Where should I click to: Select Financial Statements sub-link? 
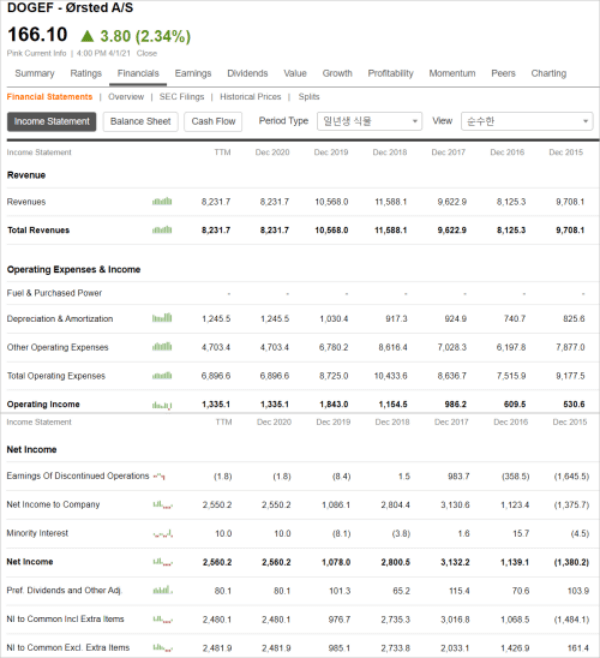(50, 97)
